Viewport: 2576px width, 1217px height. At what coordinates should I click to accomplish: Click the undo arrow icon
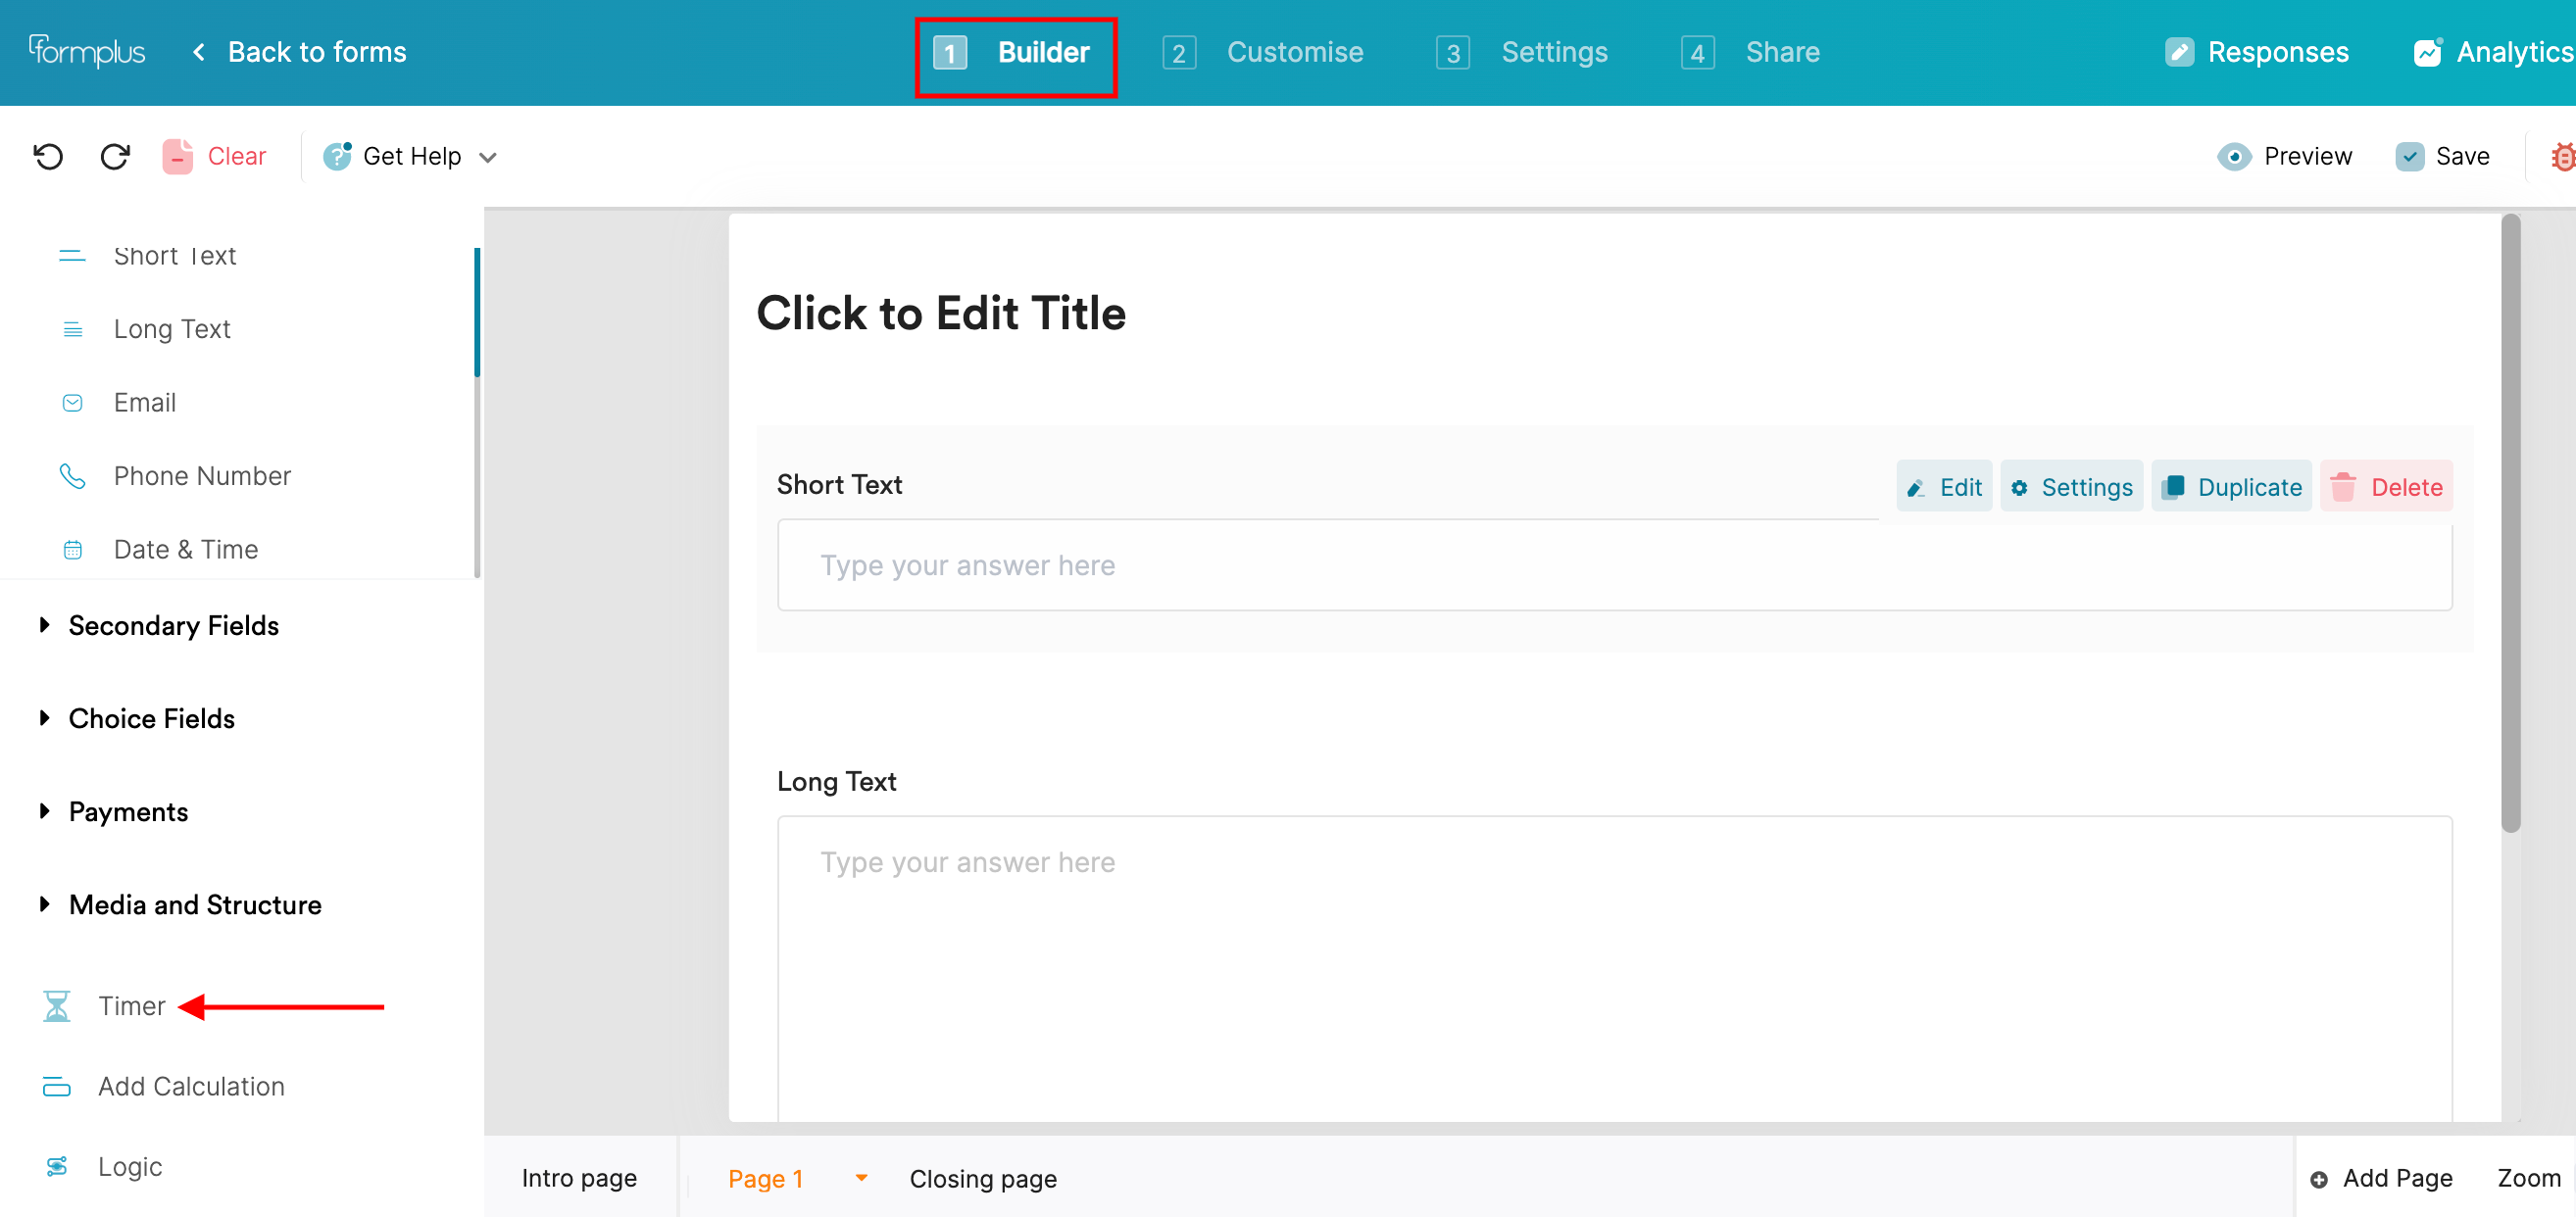tap(48, 157)
